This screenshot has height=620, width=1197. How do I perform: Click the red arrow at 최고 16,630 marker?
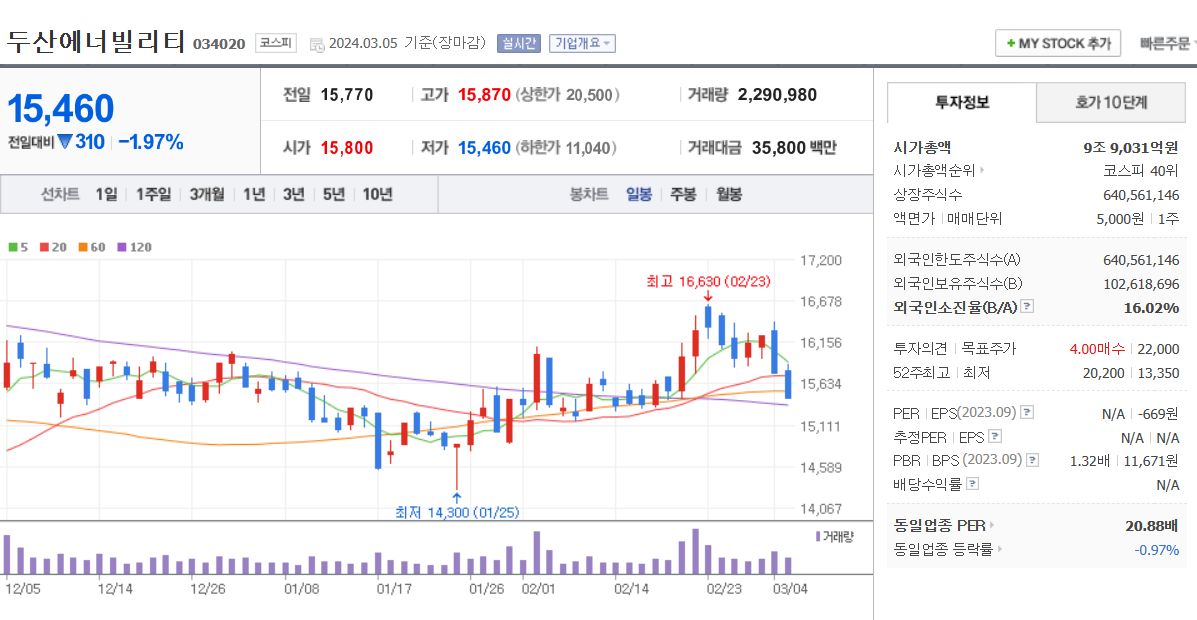pos(708,297)
